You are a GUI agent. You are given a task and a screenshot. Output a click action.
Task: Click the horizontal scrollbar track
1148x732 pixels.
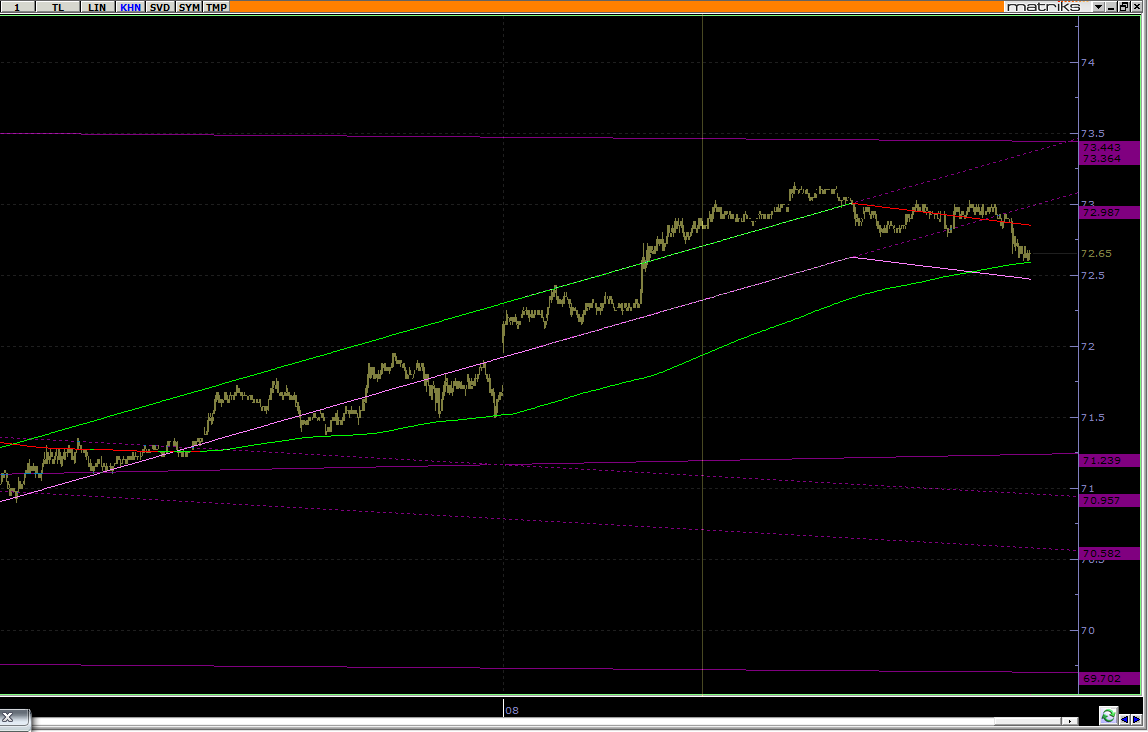click(545, 721)
